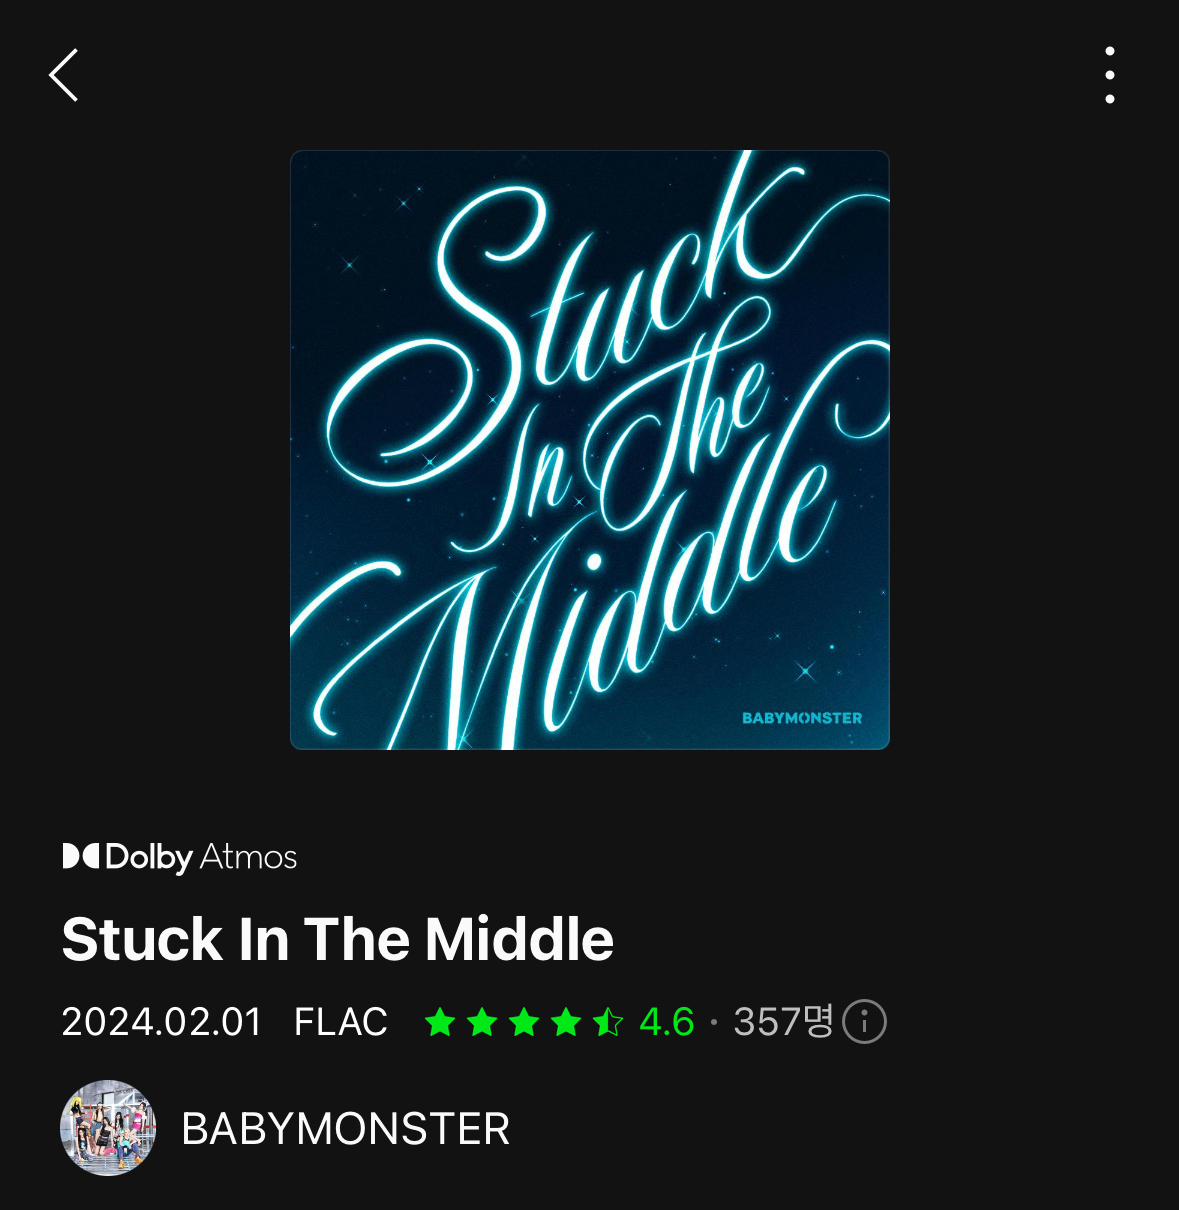
Task: Click the small dot between 4.6 and 357명
Action: tap(714, 1022)
